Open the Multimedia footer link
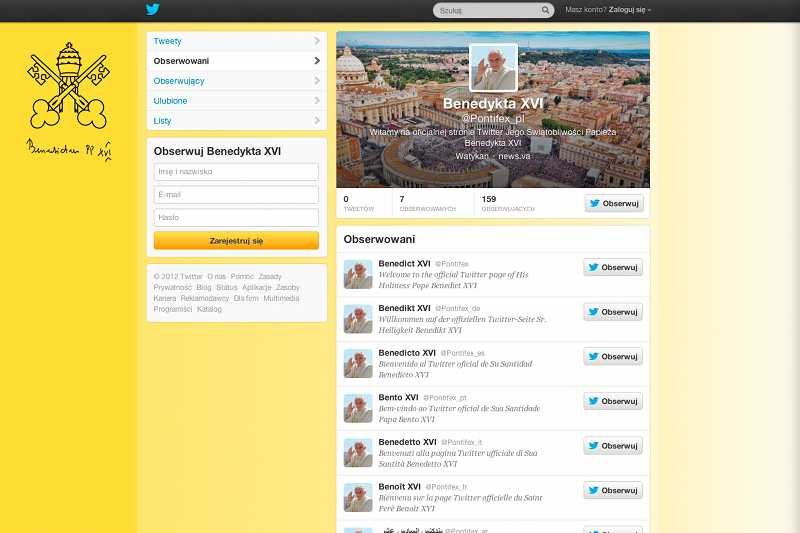The height and width of the screenshot is (533, 800). (x=281, y=298)
